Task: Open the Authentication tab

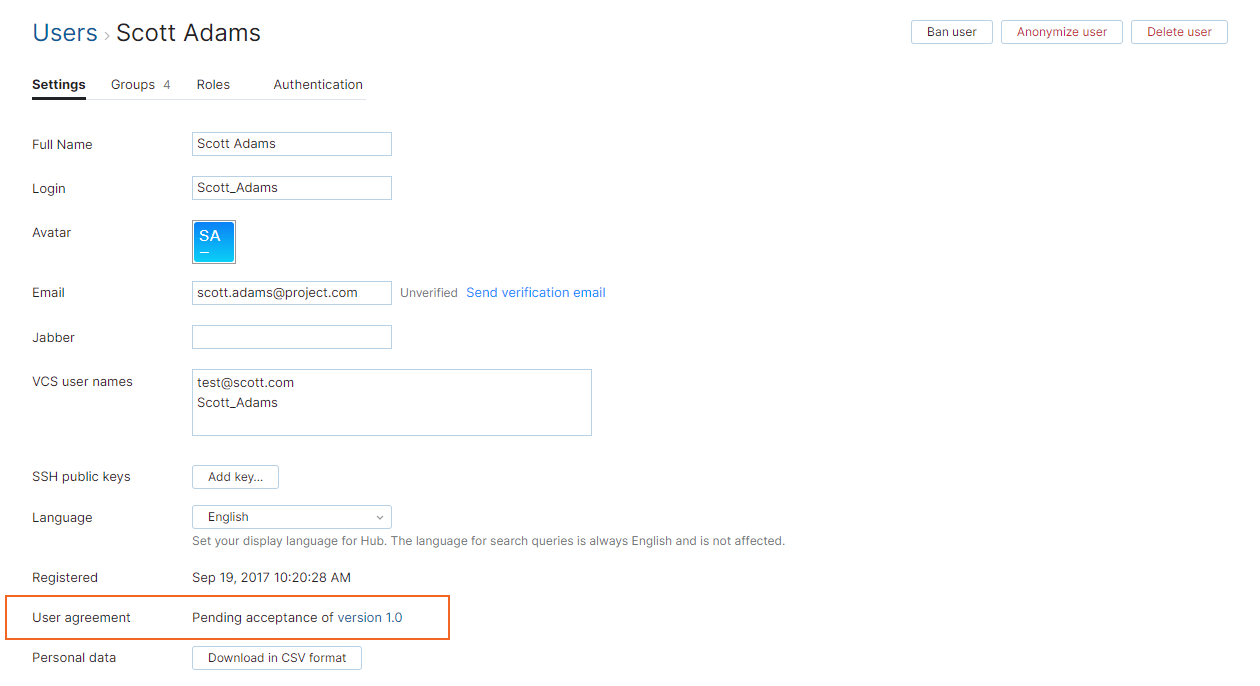Action: (317, 84)
